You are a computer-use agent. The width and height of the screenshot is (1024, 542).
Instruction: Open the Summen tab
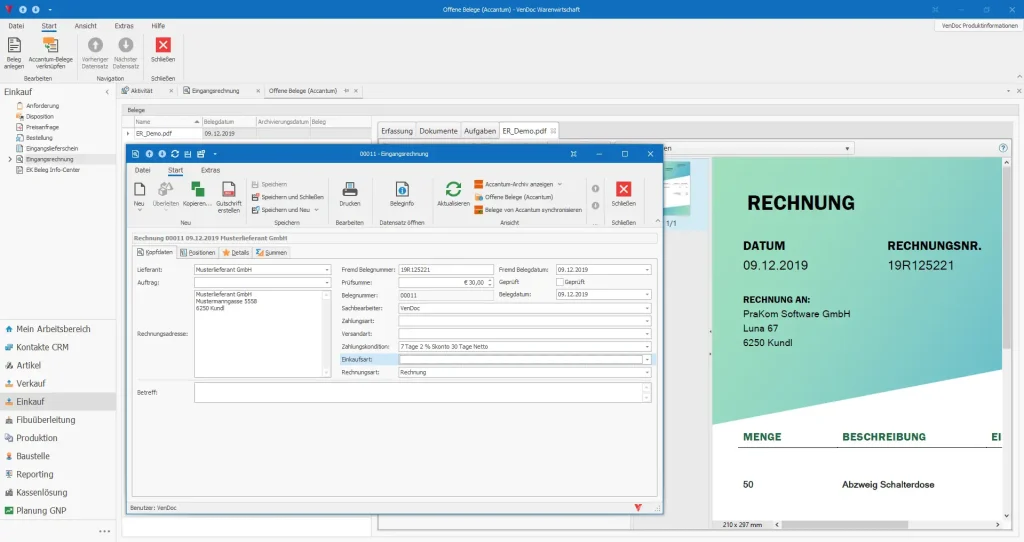click(x=271, y=253)
